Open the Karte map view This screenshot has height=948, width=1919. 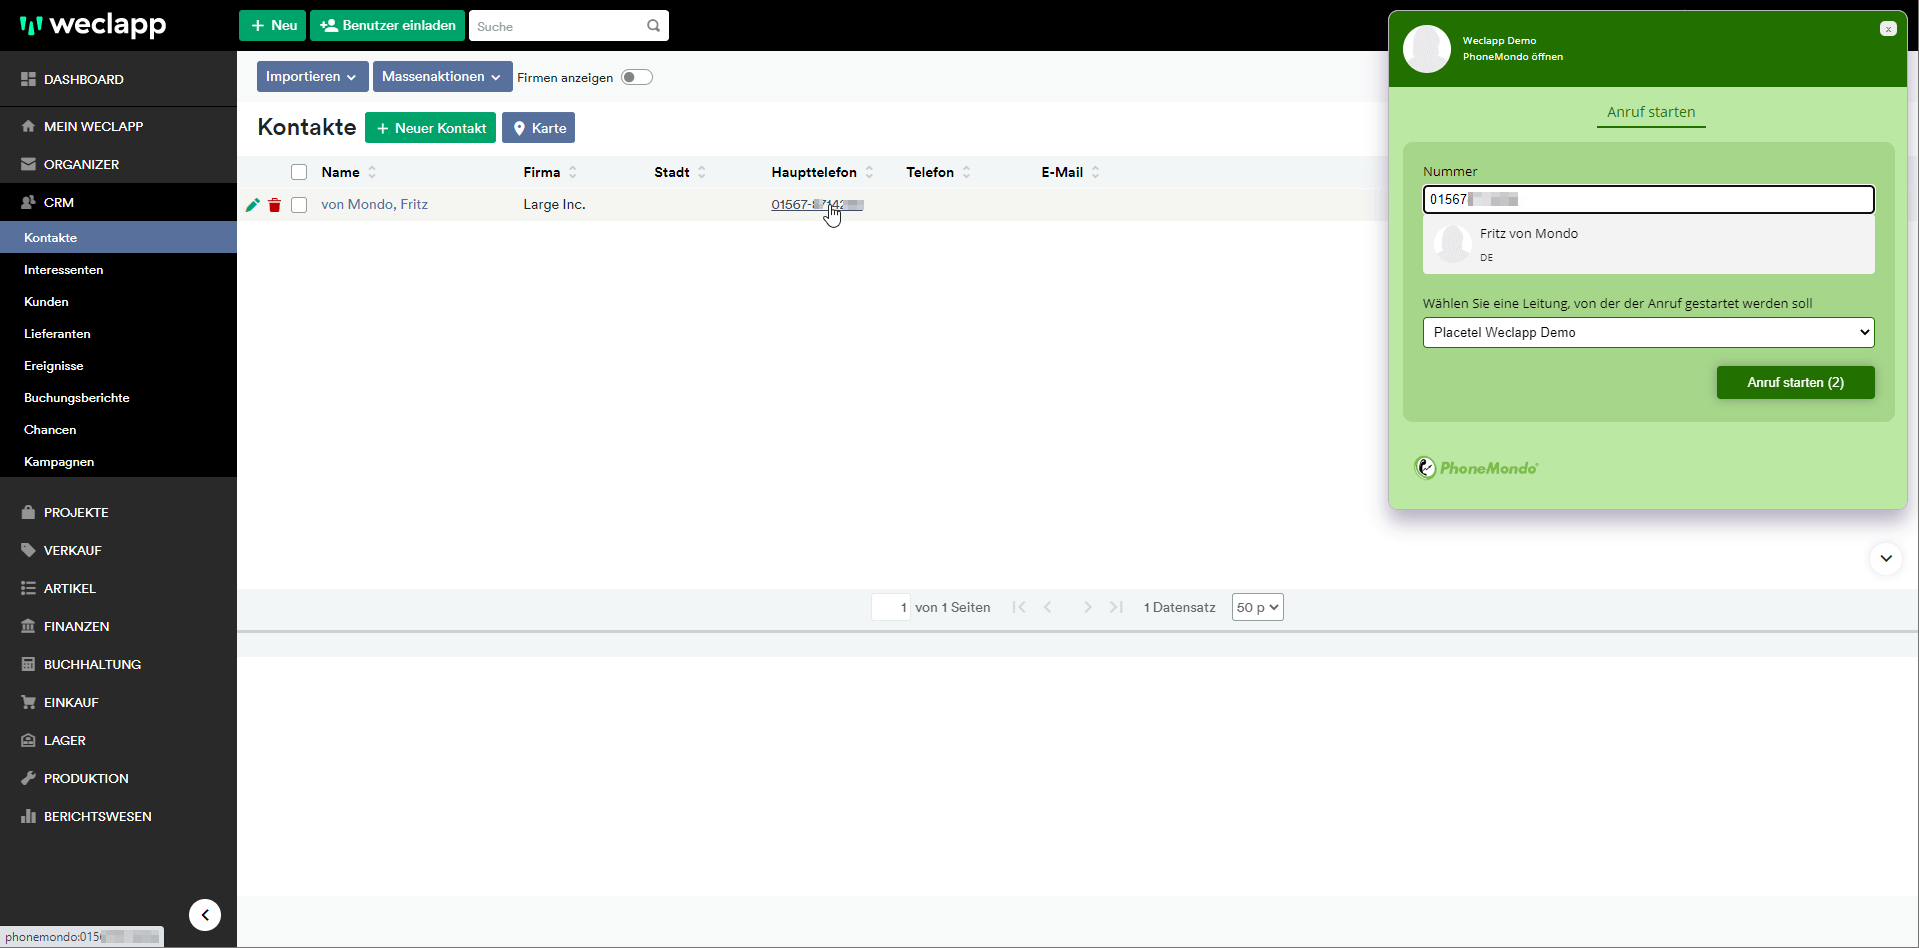[x=538, y=128]
